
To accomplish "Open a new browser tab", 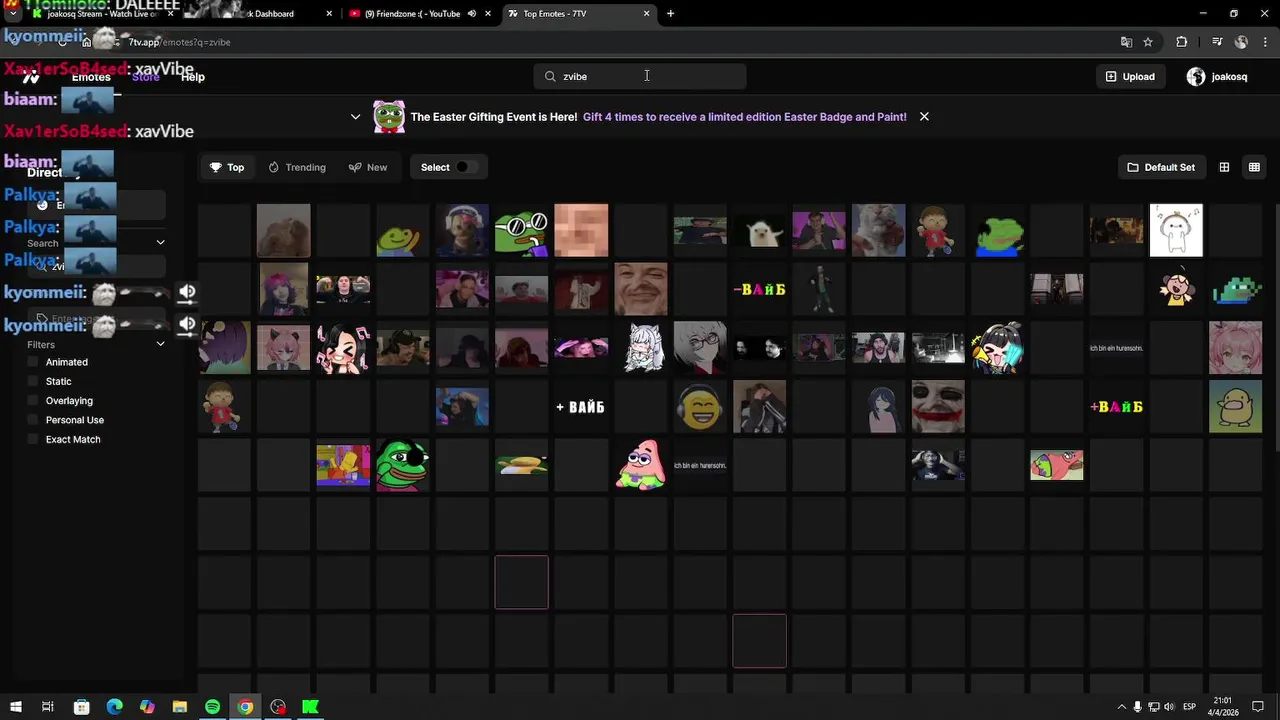I will pos(670,14).
